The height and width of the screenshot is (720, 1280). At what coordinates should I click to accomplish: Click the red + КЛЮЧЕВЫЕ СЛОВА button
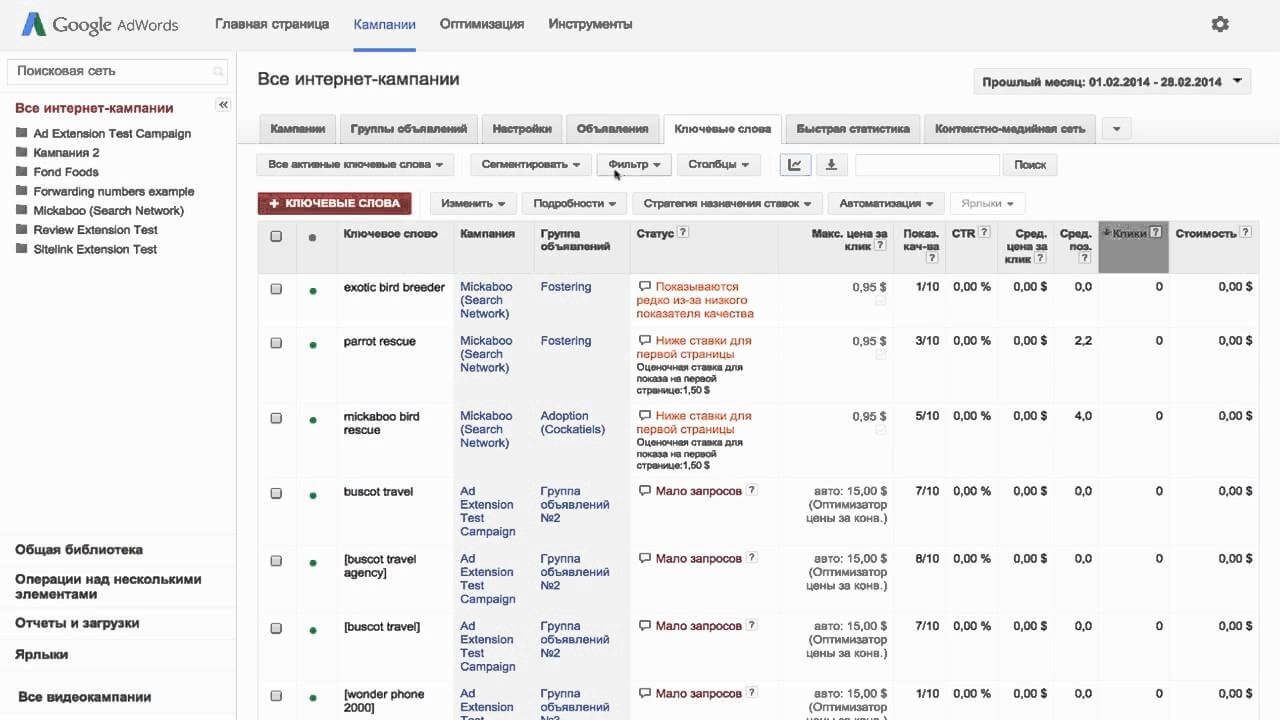tap(334, 204)
